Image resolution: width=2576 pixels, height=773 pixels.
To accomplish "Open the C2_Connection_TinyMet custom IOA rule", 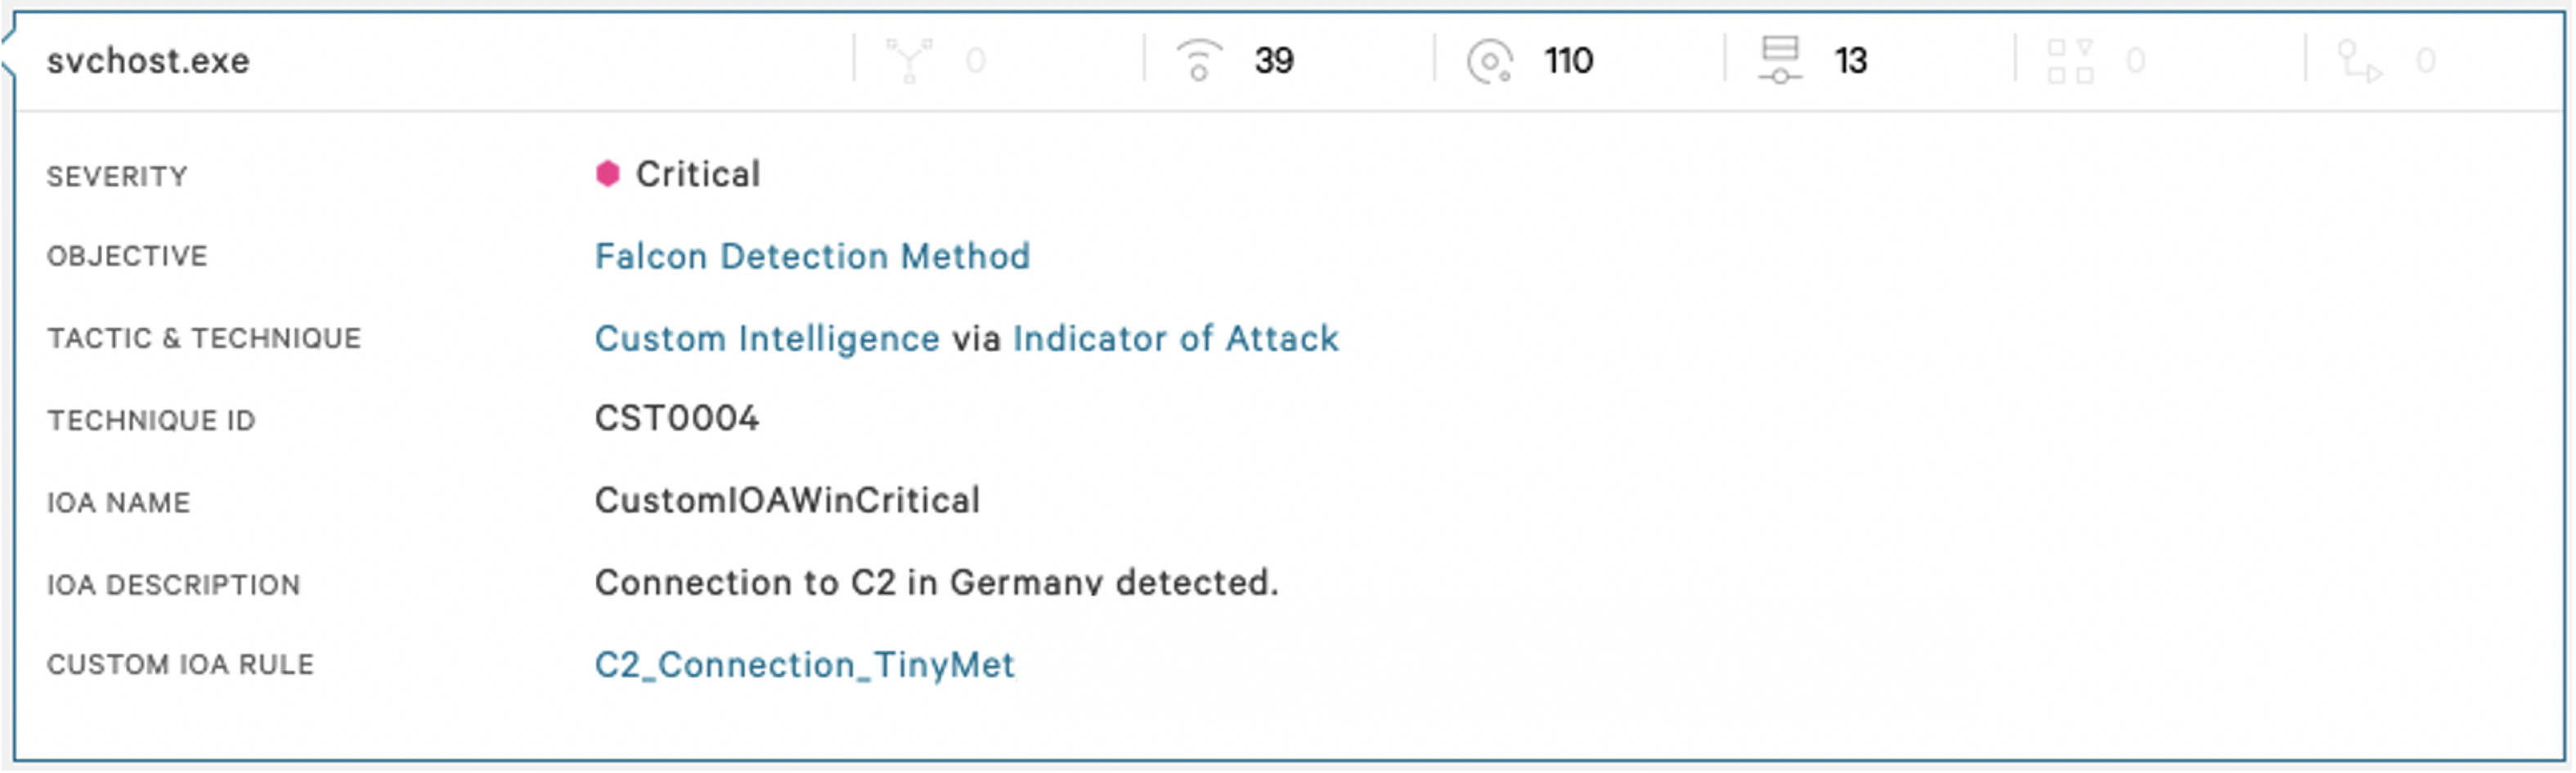I will pyautogui.click(x=804, y=665).
